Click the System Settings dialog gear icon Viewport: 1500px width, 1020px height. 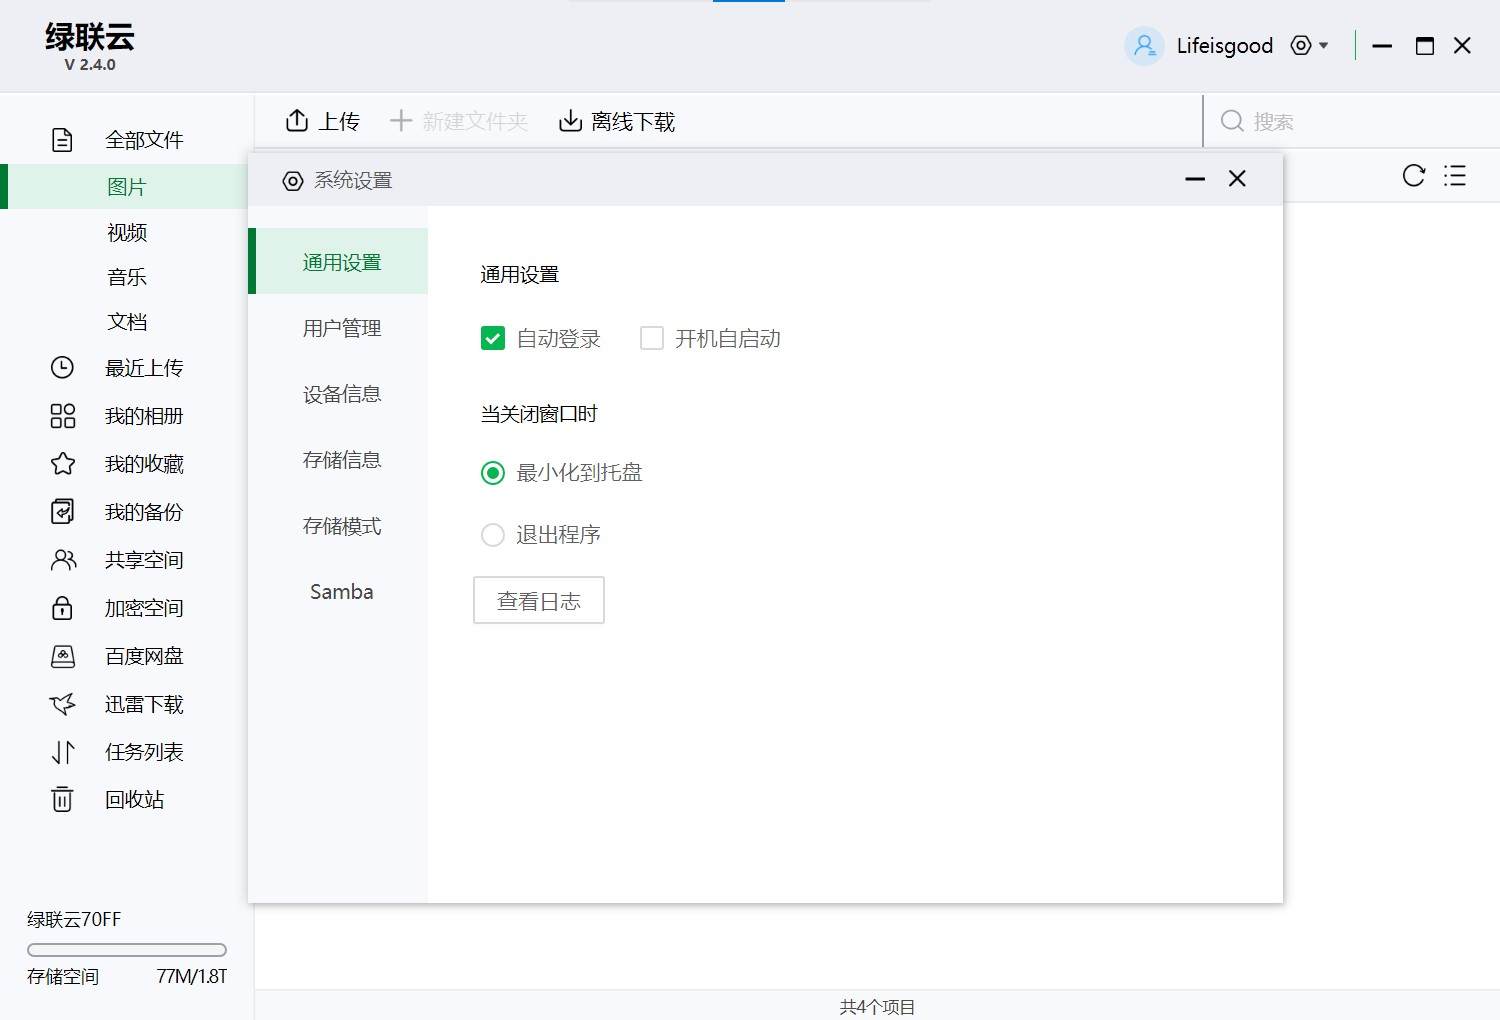pos(292,181)
